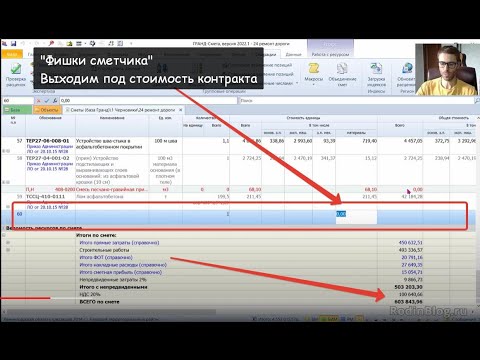480x360 pixels.
Task: Close the 24 ремонт дороги document tab
Action: click(x=181, y=110)
